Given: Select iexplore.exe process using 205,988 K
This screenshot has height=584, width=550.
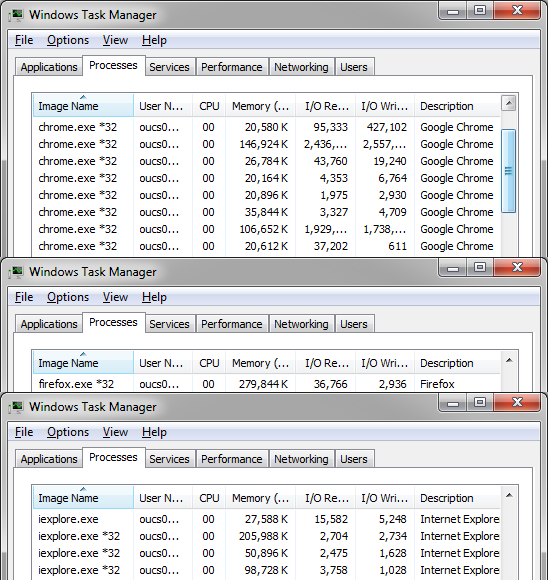Looking at the screenshot, I should click(267, 536).
